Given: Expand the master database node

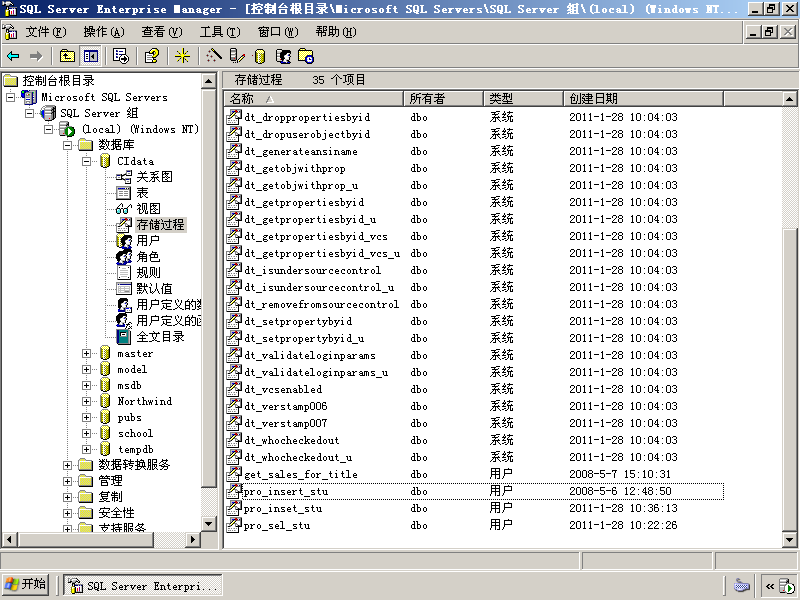Looking at the screenshot, I should (x=86, y=353).
